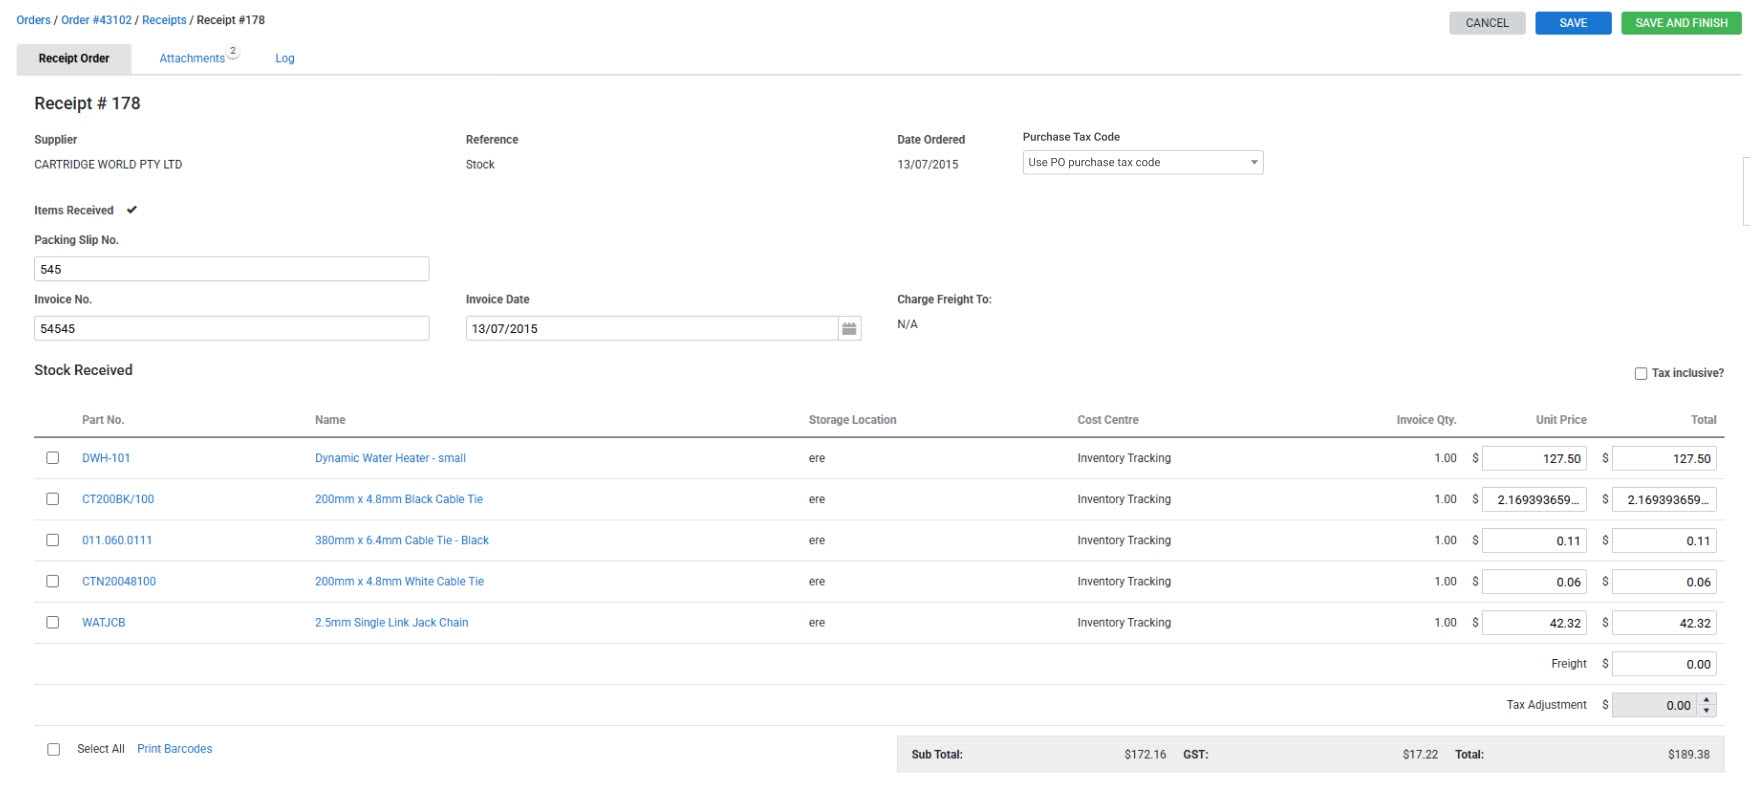
Task: Tick the 011.060.0111 row checkbox
Action: click(53, 540)
